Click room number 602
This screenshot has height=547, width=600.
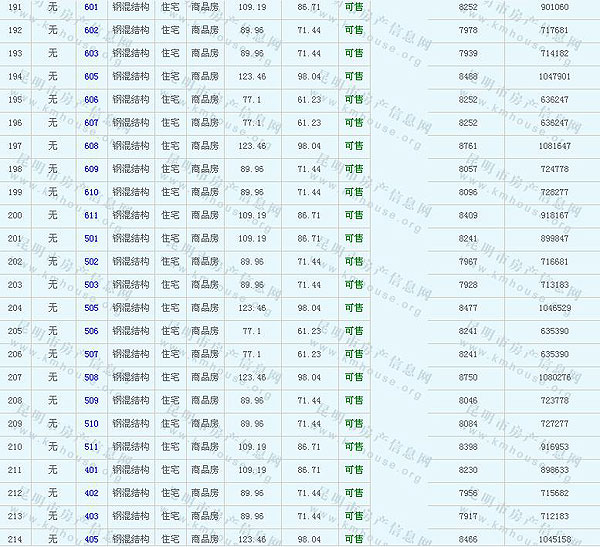pyautogui.click(x=91, y=30)
